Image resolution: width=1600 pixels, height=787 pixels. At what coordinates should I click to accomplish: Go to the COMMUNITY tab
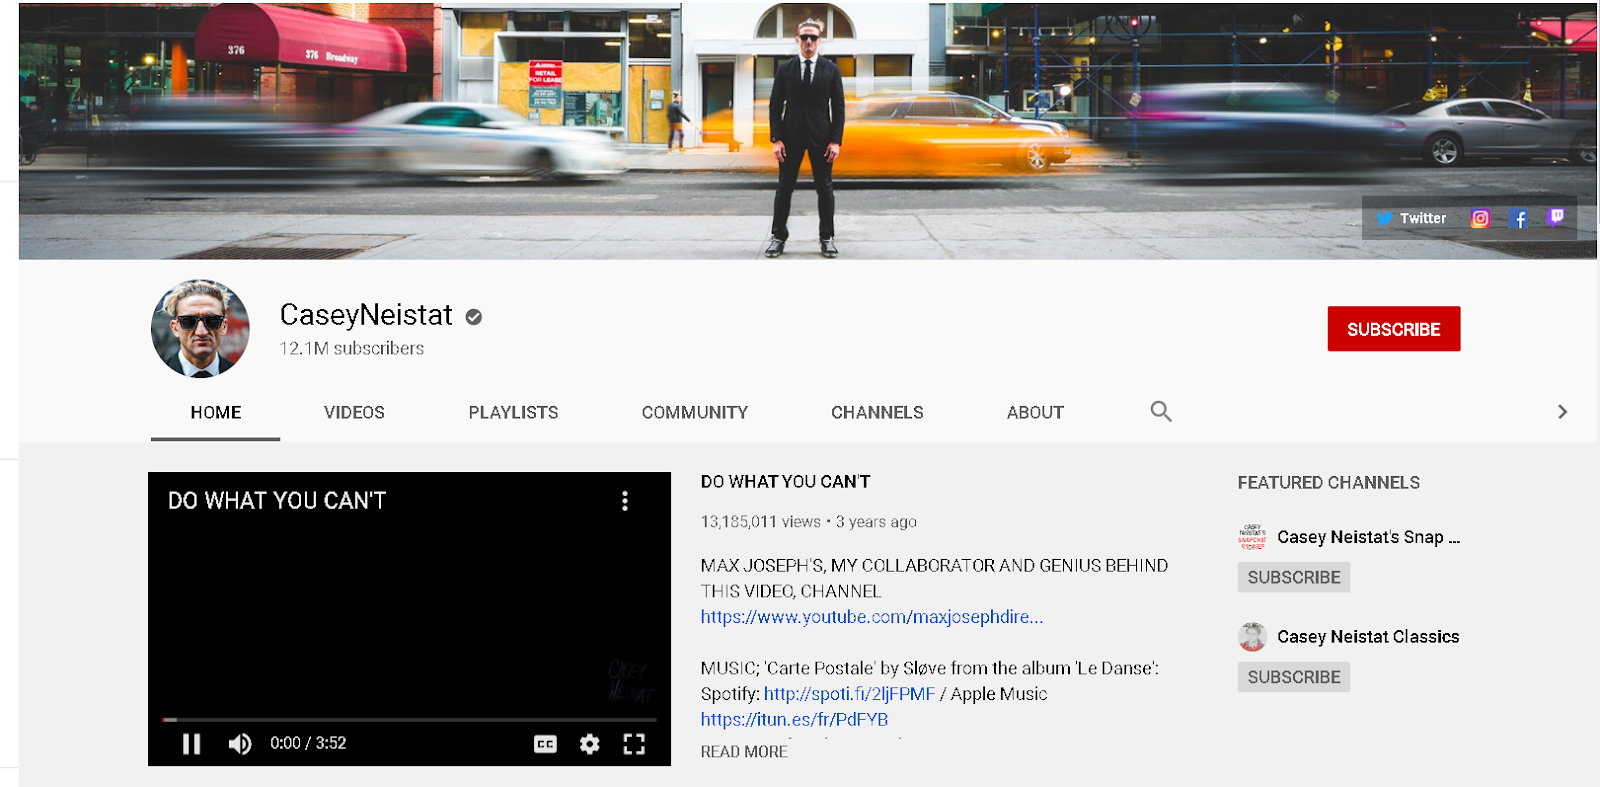tap(695, 412)
